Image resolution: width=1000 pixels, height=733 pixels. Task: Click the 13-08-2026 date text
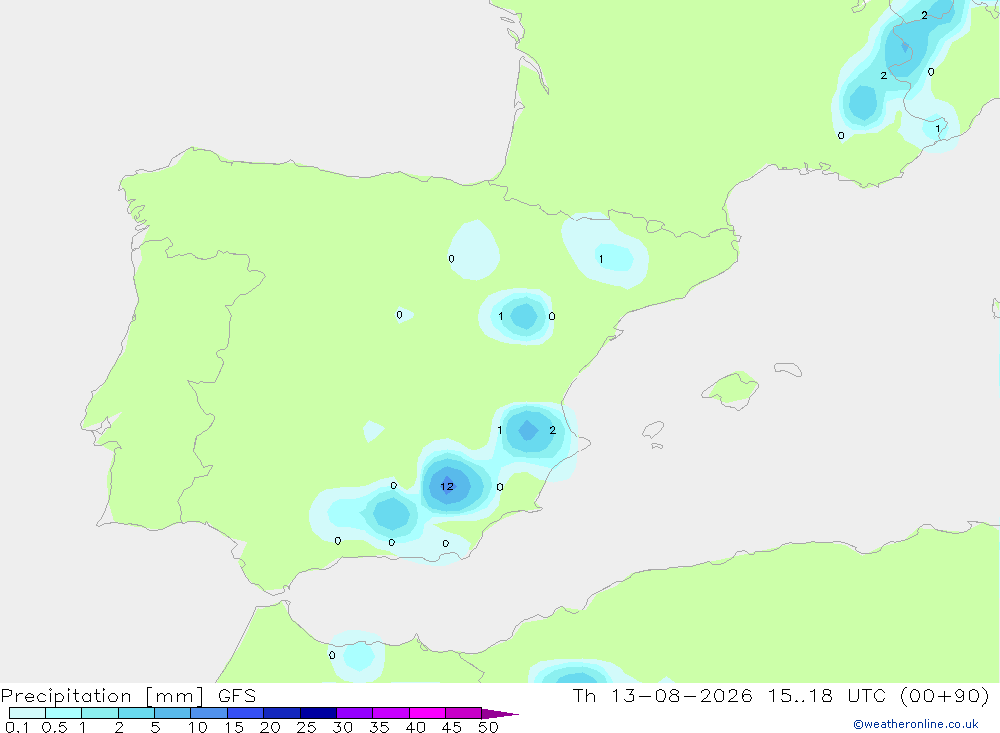(681, 696)
